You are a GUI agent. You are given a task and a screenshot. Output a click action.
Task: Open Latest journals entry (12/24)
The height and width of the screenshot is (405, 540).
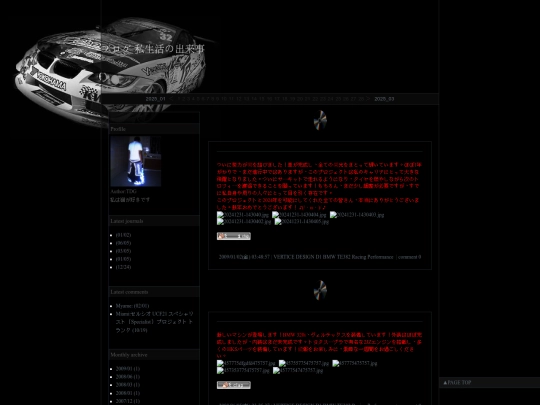click(123, 267)
